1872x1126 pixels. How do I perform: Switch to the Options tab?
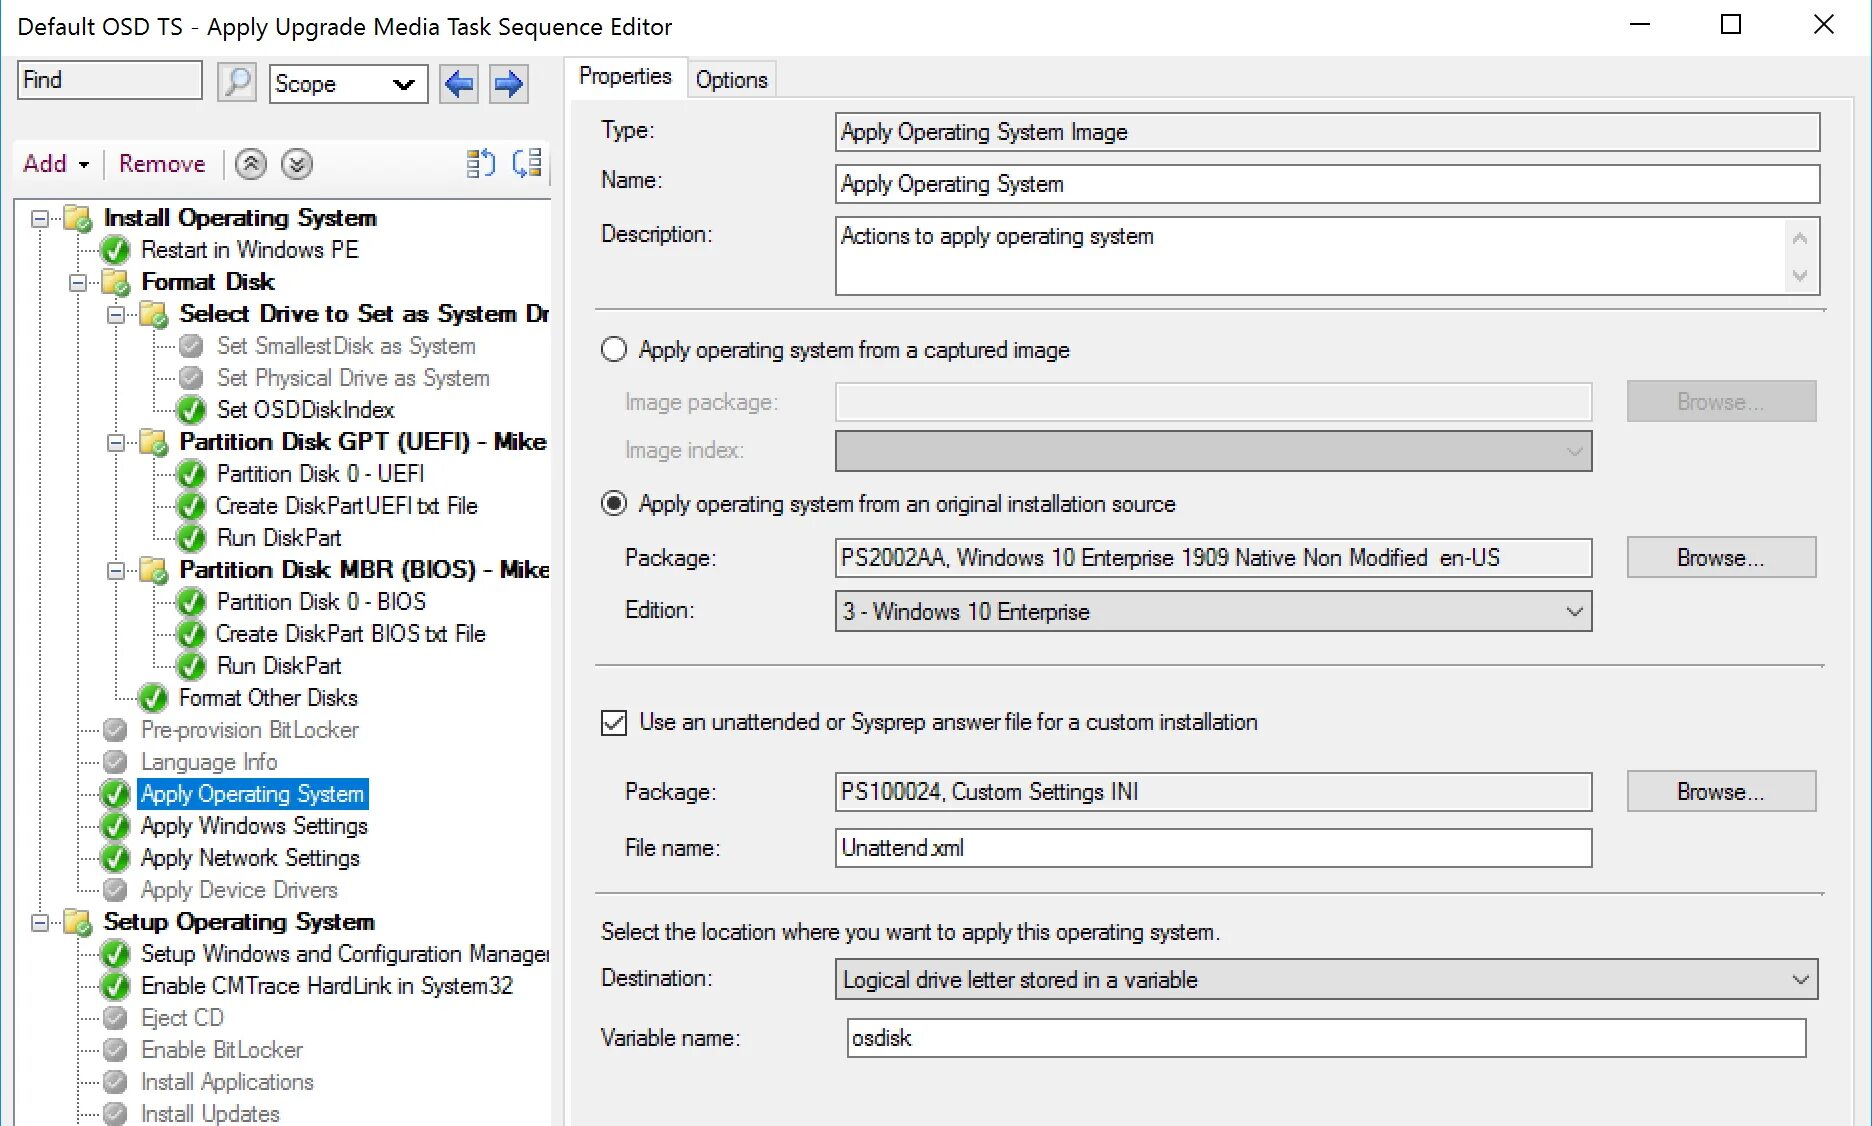coord(731,78)
